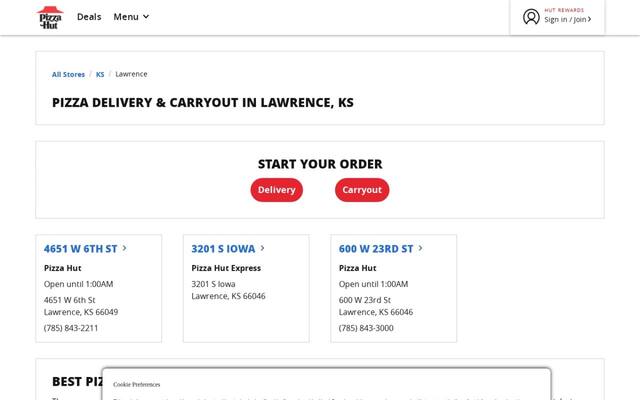Click phone number (785) 843-2211

(x=71, y=328)
